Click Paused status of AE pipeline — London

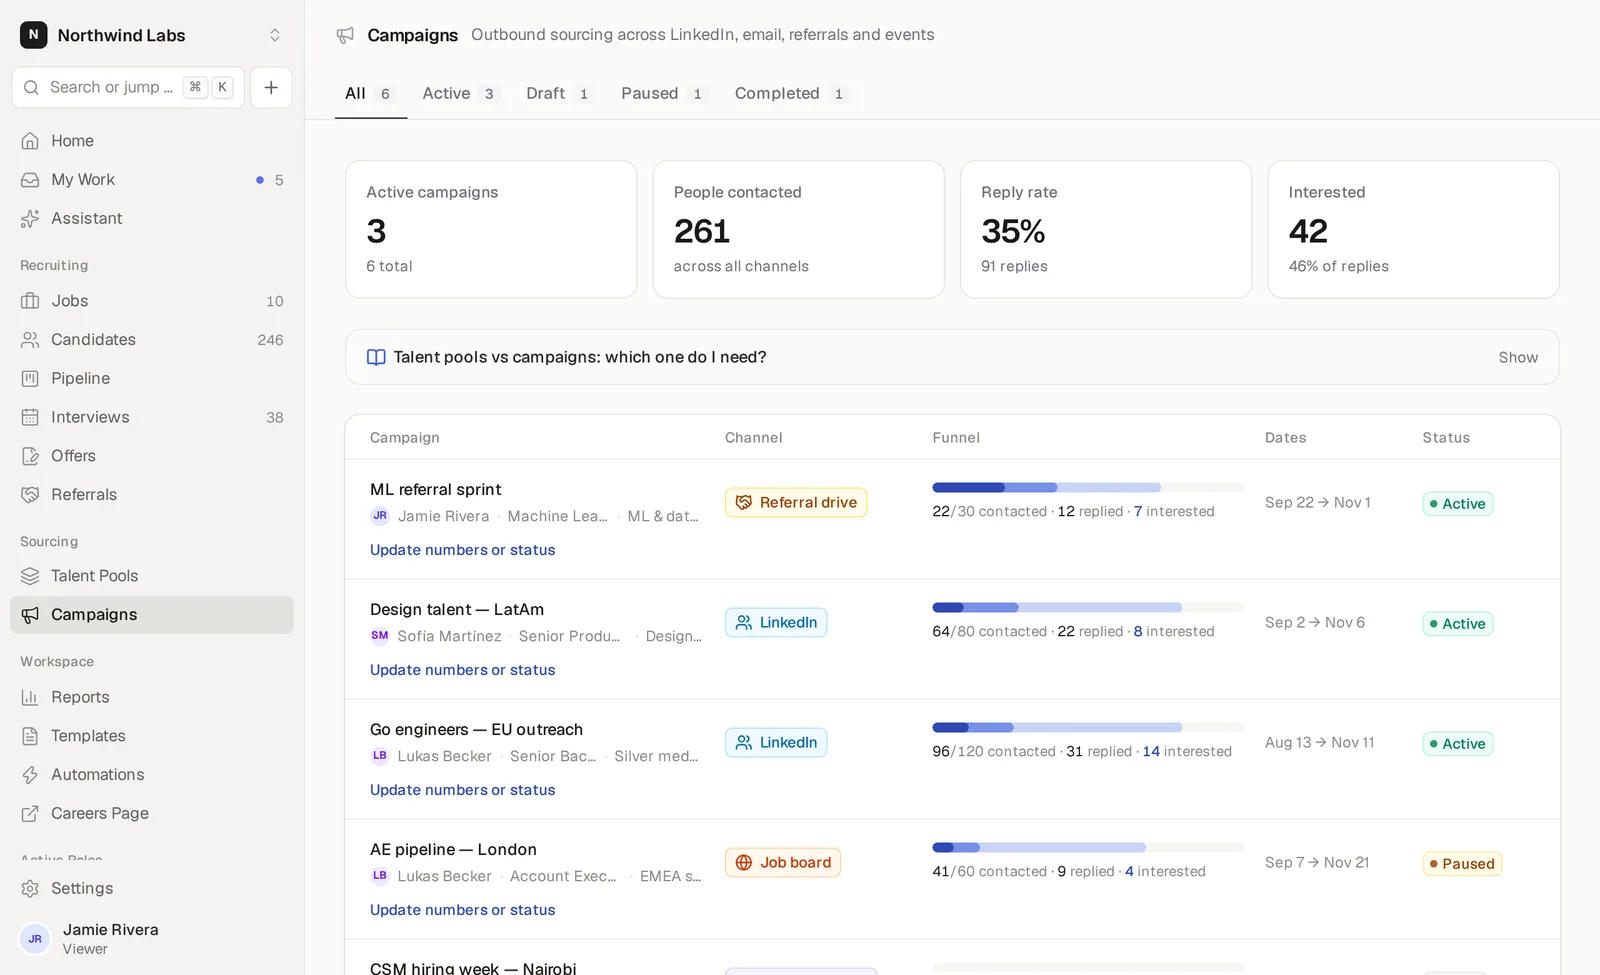[1462, 863]
